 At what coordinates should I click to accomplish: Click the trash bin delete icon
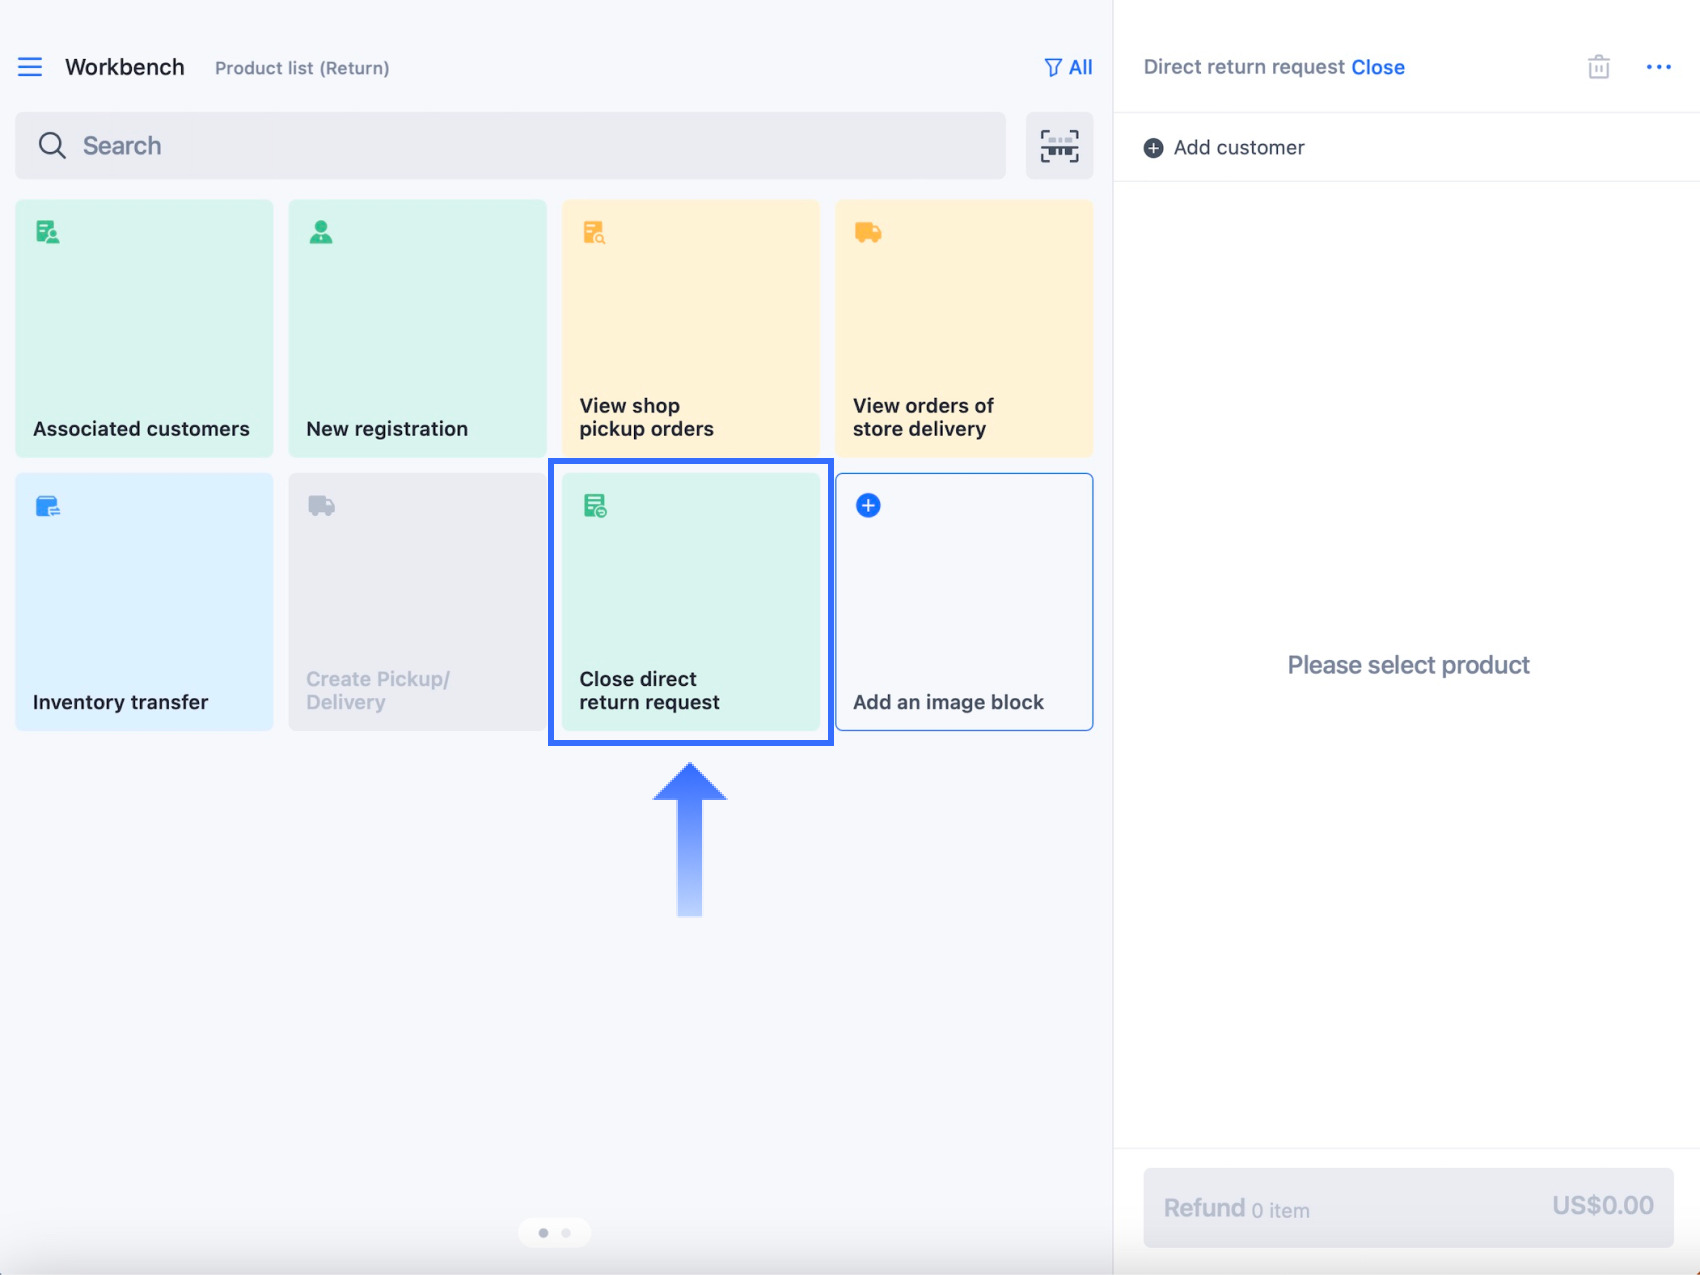tap(1598, 67)
